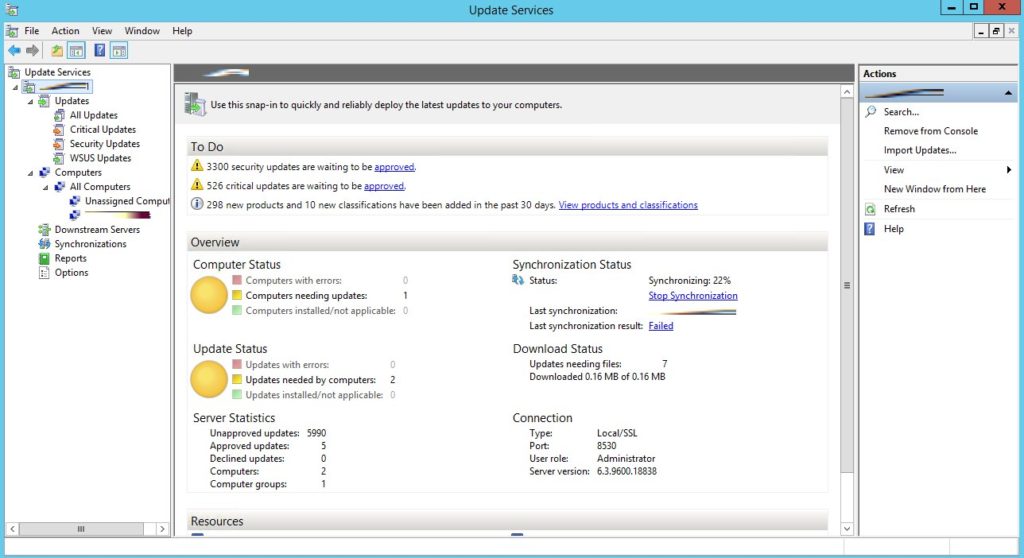Click the Up One Level folder icon
The image size is (1024, 558).
[x=57, y=51]
